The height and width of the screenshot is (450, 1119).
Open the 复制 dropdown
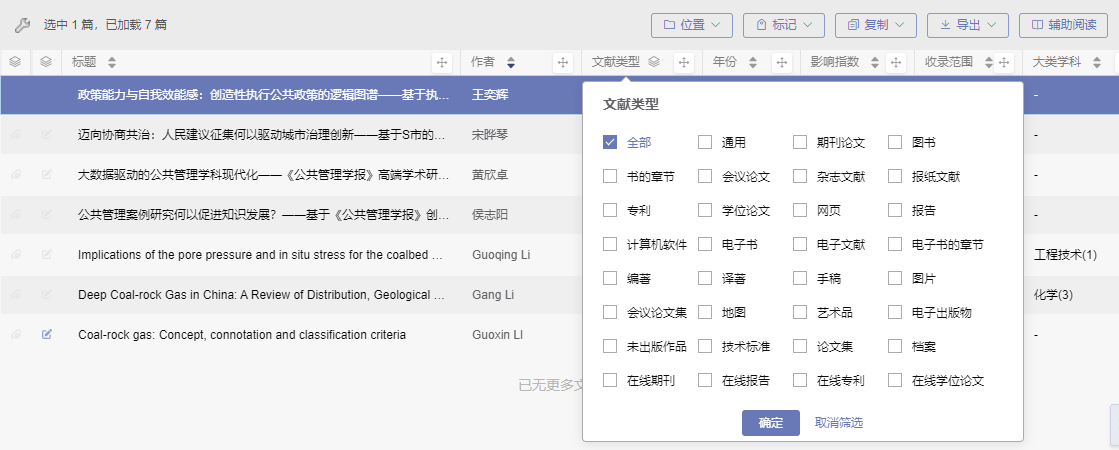click(876, 25)
